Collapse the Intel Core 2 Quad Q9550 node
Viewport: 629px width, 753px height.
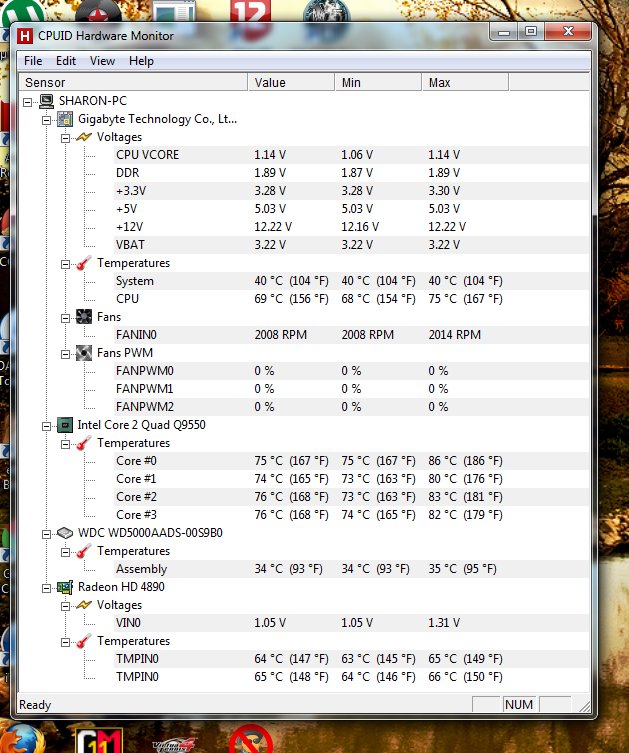(x=46, y=425)
